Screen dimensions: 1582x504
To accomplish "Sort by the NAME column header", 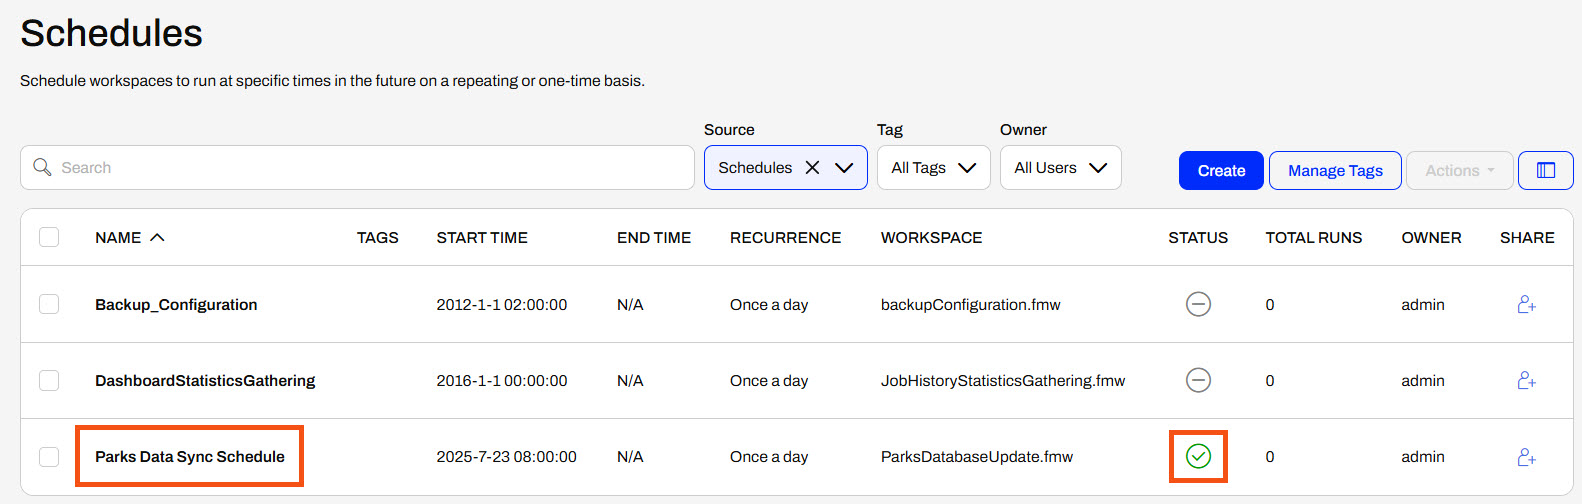I will point(119,238).
